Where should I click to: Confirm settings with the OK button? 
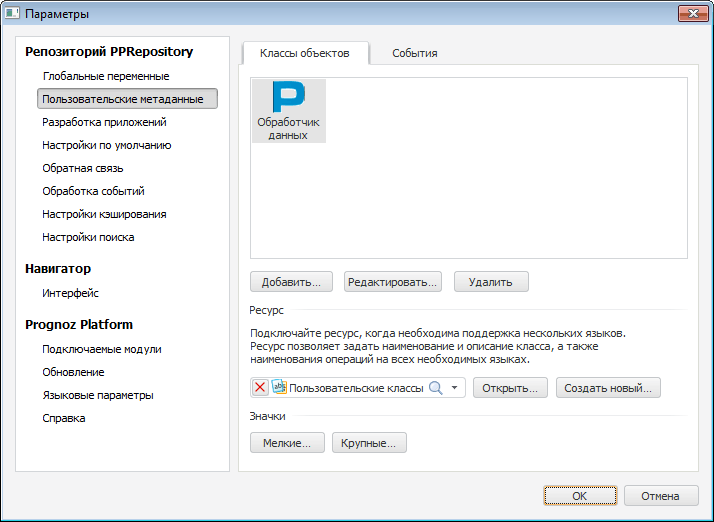tap(579, 495)
